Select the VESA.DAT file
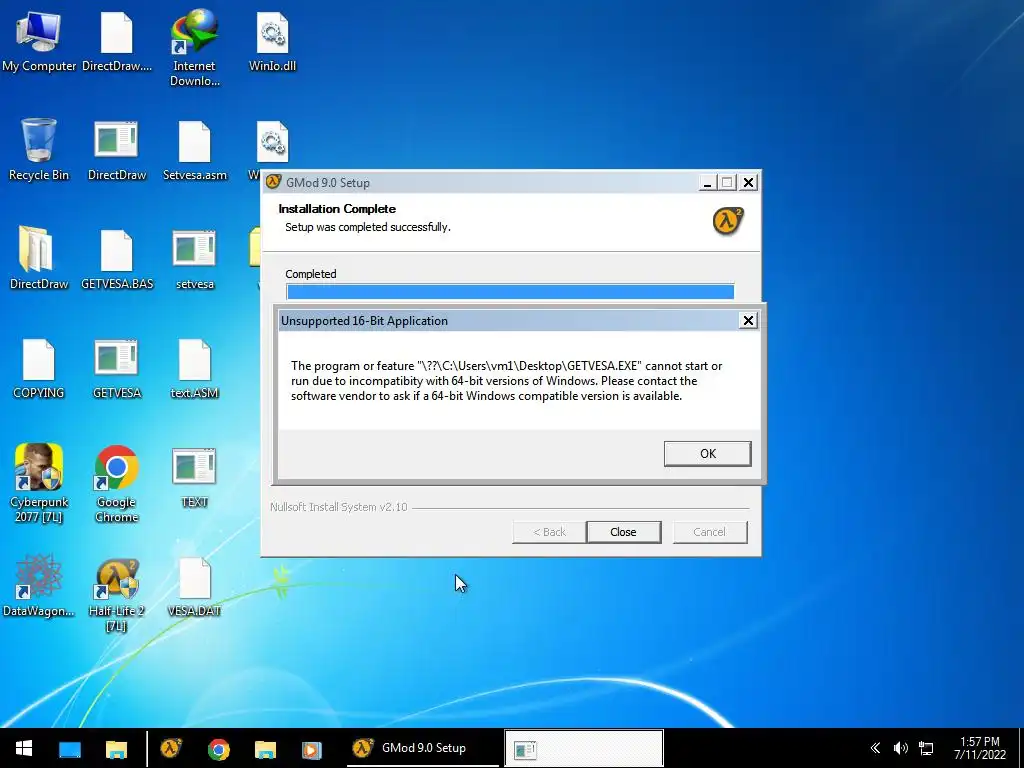The width and height of the screenshot is (1024, 768). tap(195, 586)
